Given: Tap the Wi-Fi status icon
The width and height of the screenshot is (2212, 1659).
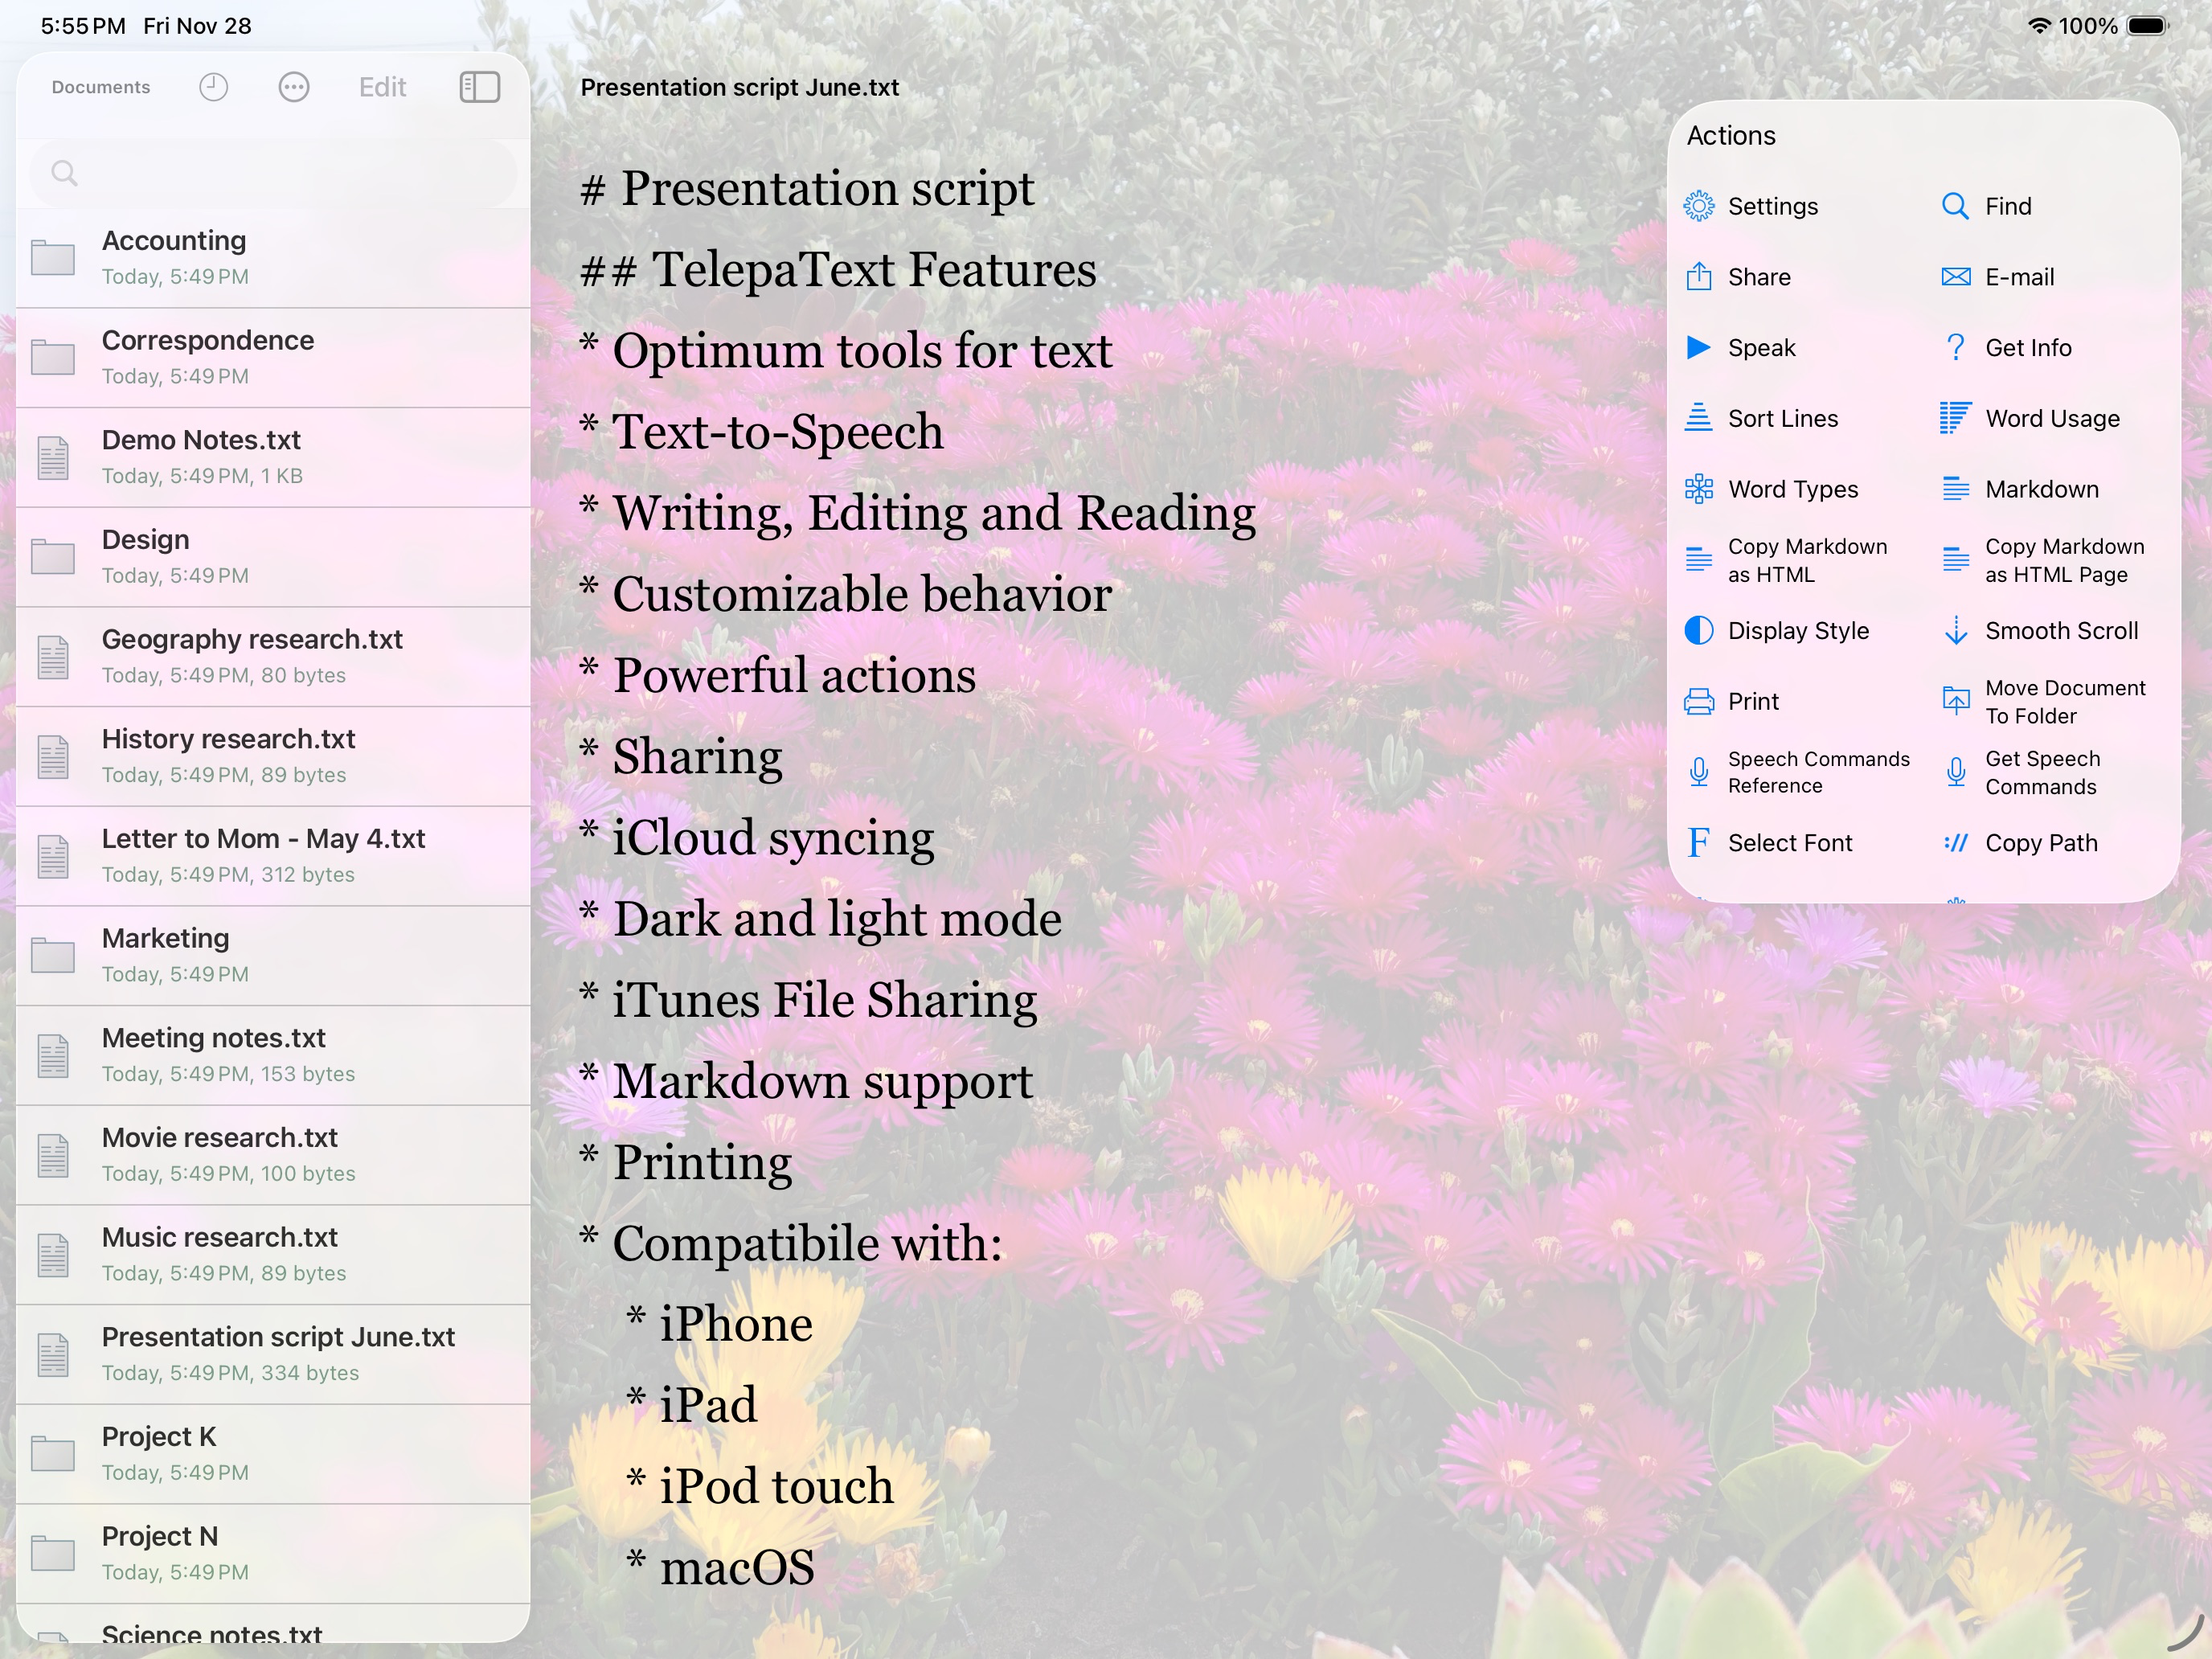Looking at the screenshot, I should (2039, 26).
